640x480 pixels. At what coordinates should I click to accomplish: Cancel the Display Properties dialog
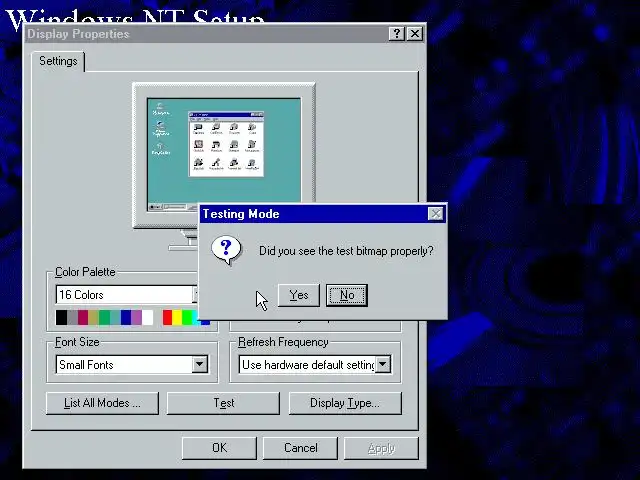pyautogui.click(x=300, y=448)
